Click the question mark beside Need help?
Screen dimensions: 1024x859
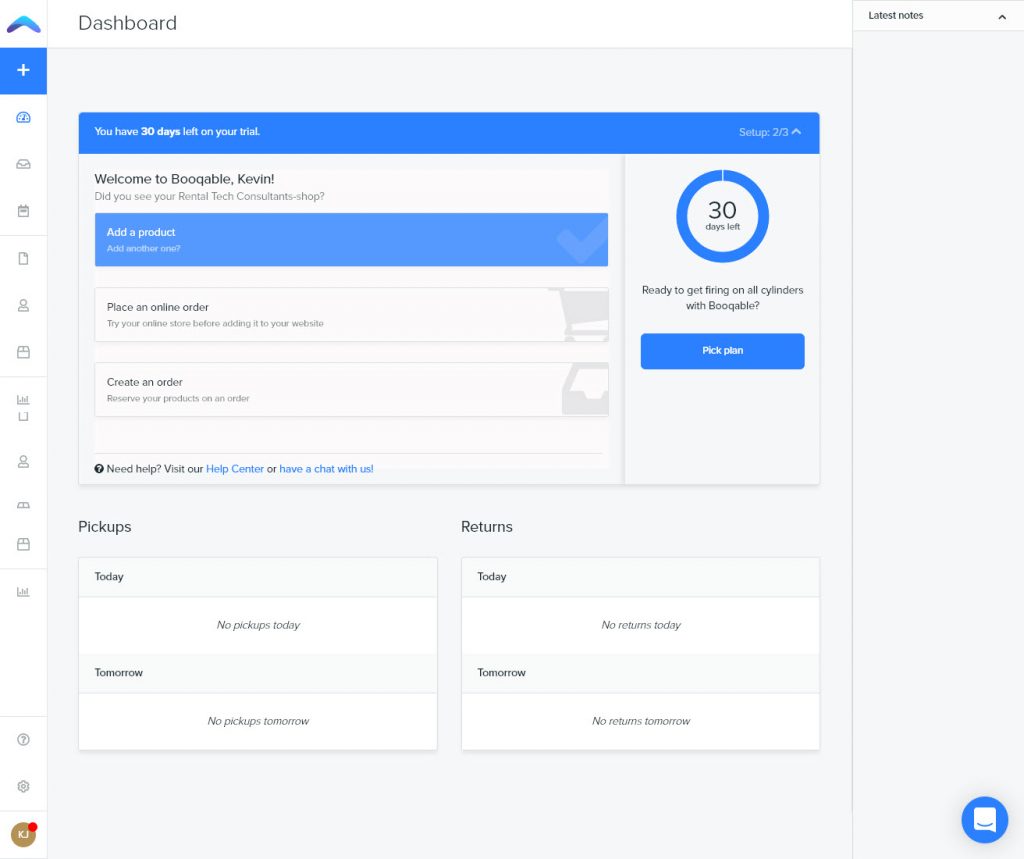[x=99, y=468]
